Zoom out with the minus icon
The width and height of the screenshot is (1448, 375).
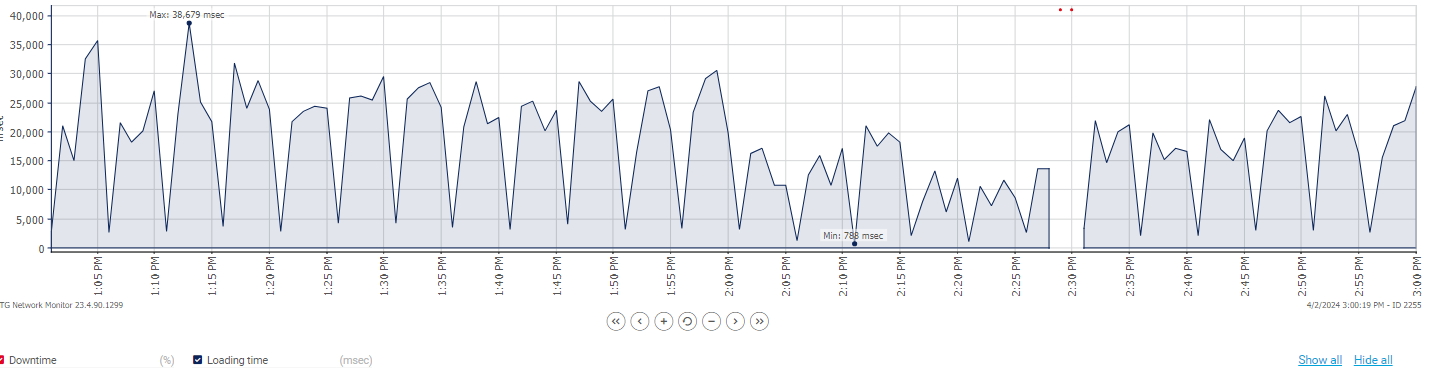click(711, 321)
